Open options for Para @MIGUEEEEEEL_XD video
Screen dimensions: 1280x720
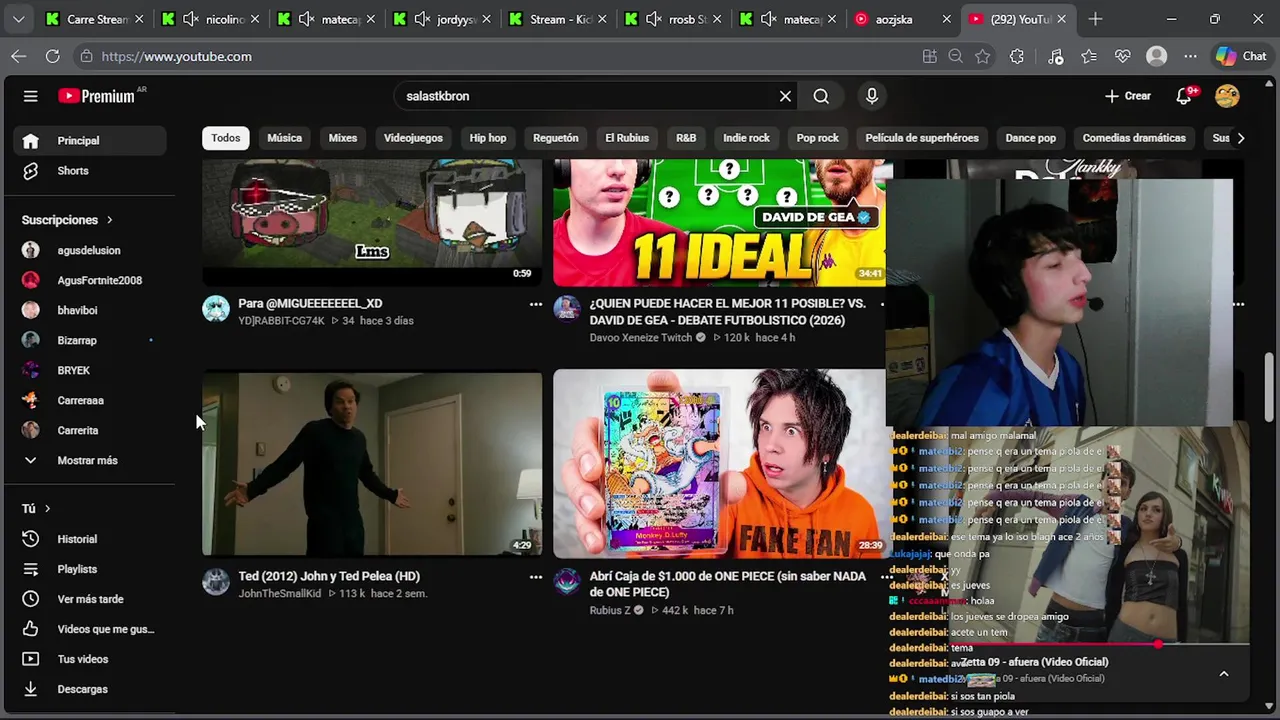536,304
